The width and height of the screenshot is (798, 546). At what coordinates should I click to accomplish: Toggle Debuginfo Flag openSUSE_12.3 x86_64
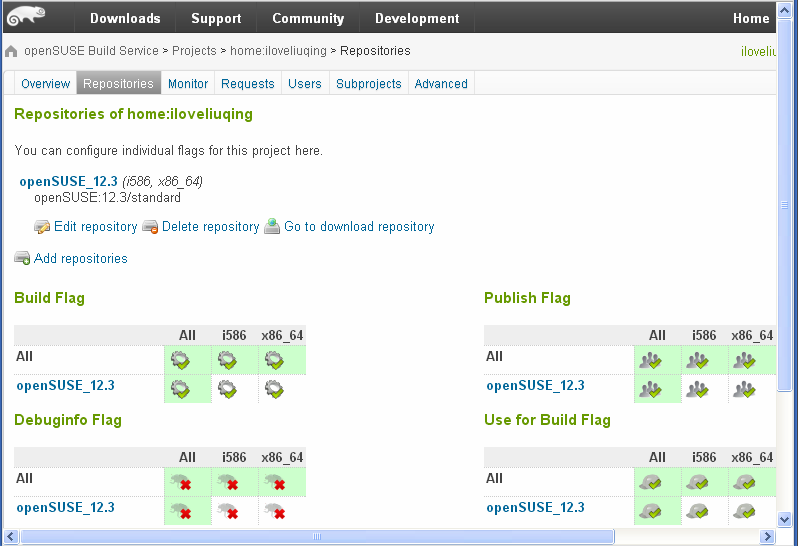pyautogui.click(x=275, y=511)
